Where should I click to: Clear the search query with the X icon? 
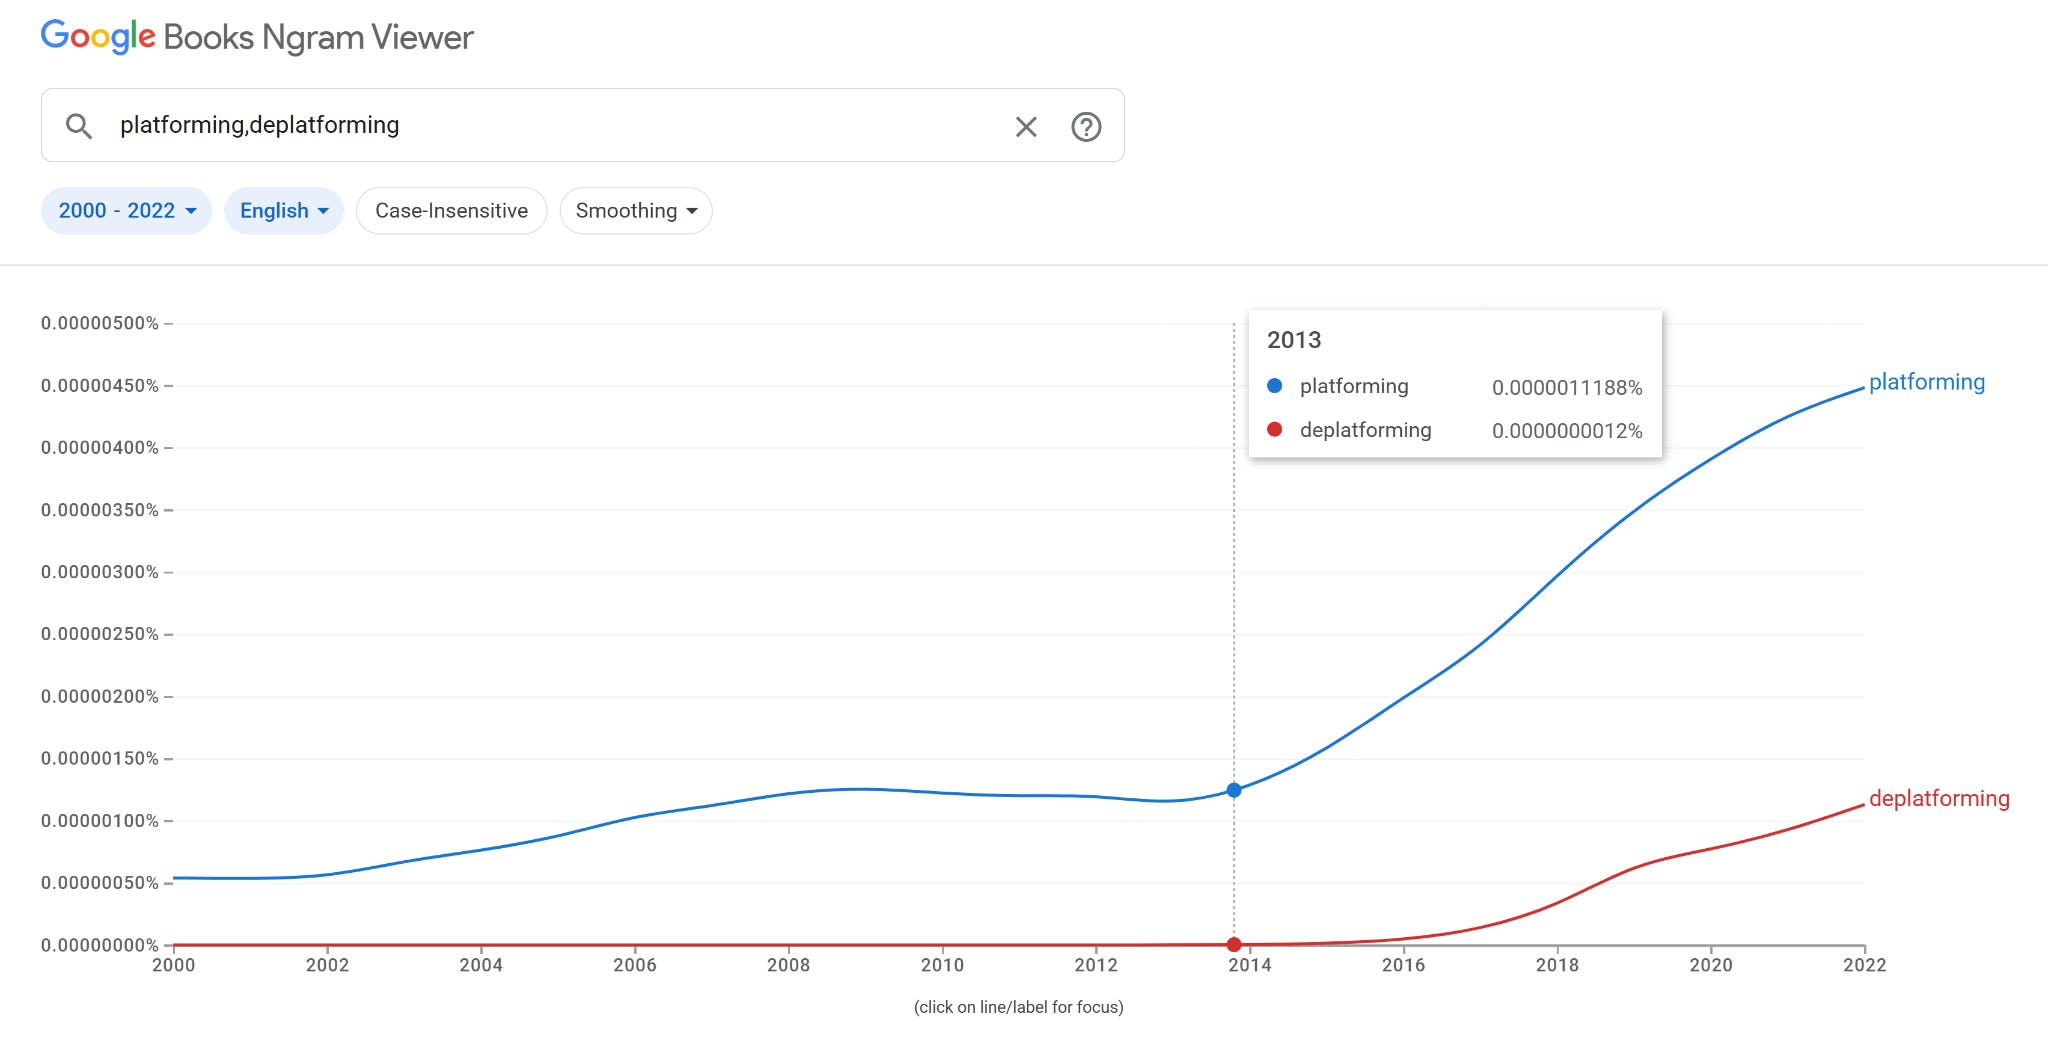1026,127
